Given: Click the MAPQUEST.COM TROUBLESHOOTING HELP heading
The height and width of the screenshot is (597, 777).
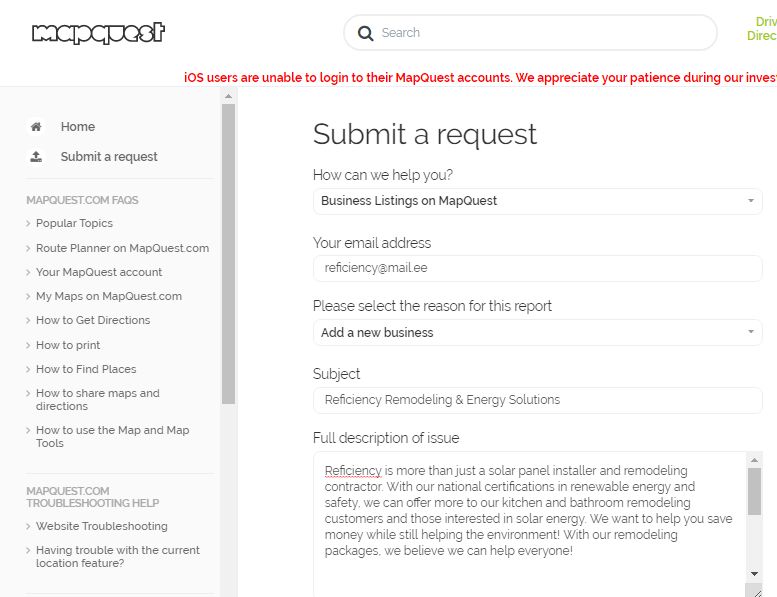Looking at the screenshot, I should point(93,497).
